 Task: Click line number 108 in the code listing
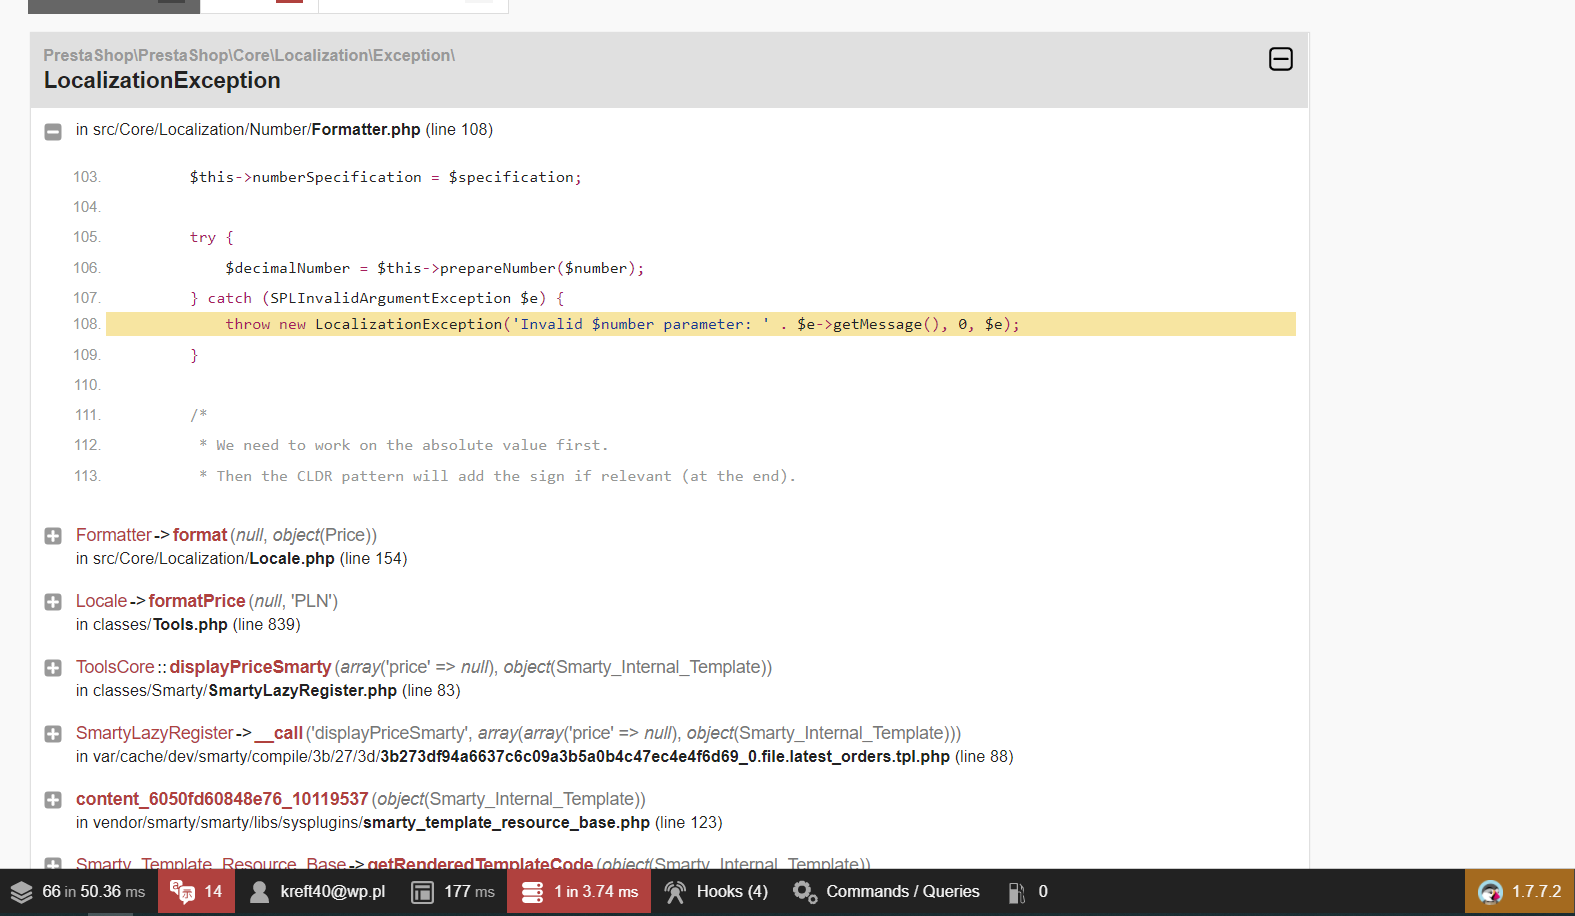coord(87,324)
